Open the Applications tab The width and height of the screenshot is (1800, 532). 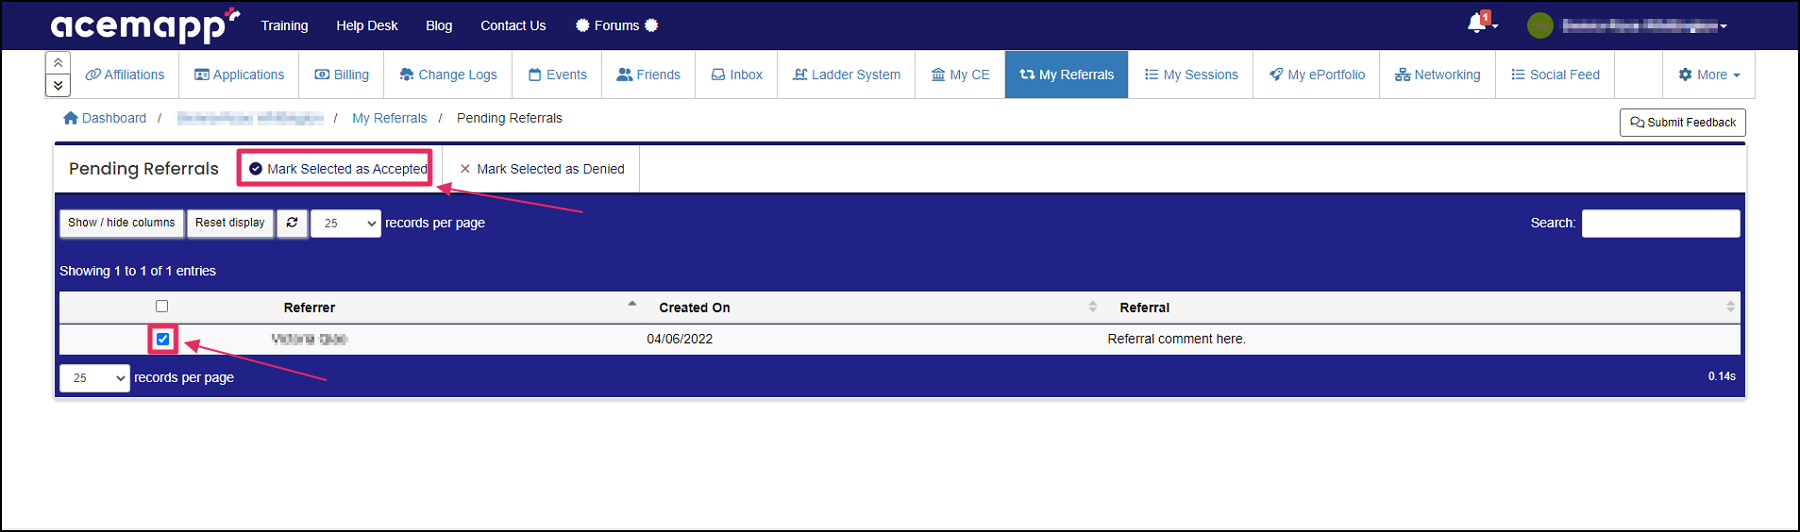coord(239,75)
